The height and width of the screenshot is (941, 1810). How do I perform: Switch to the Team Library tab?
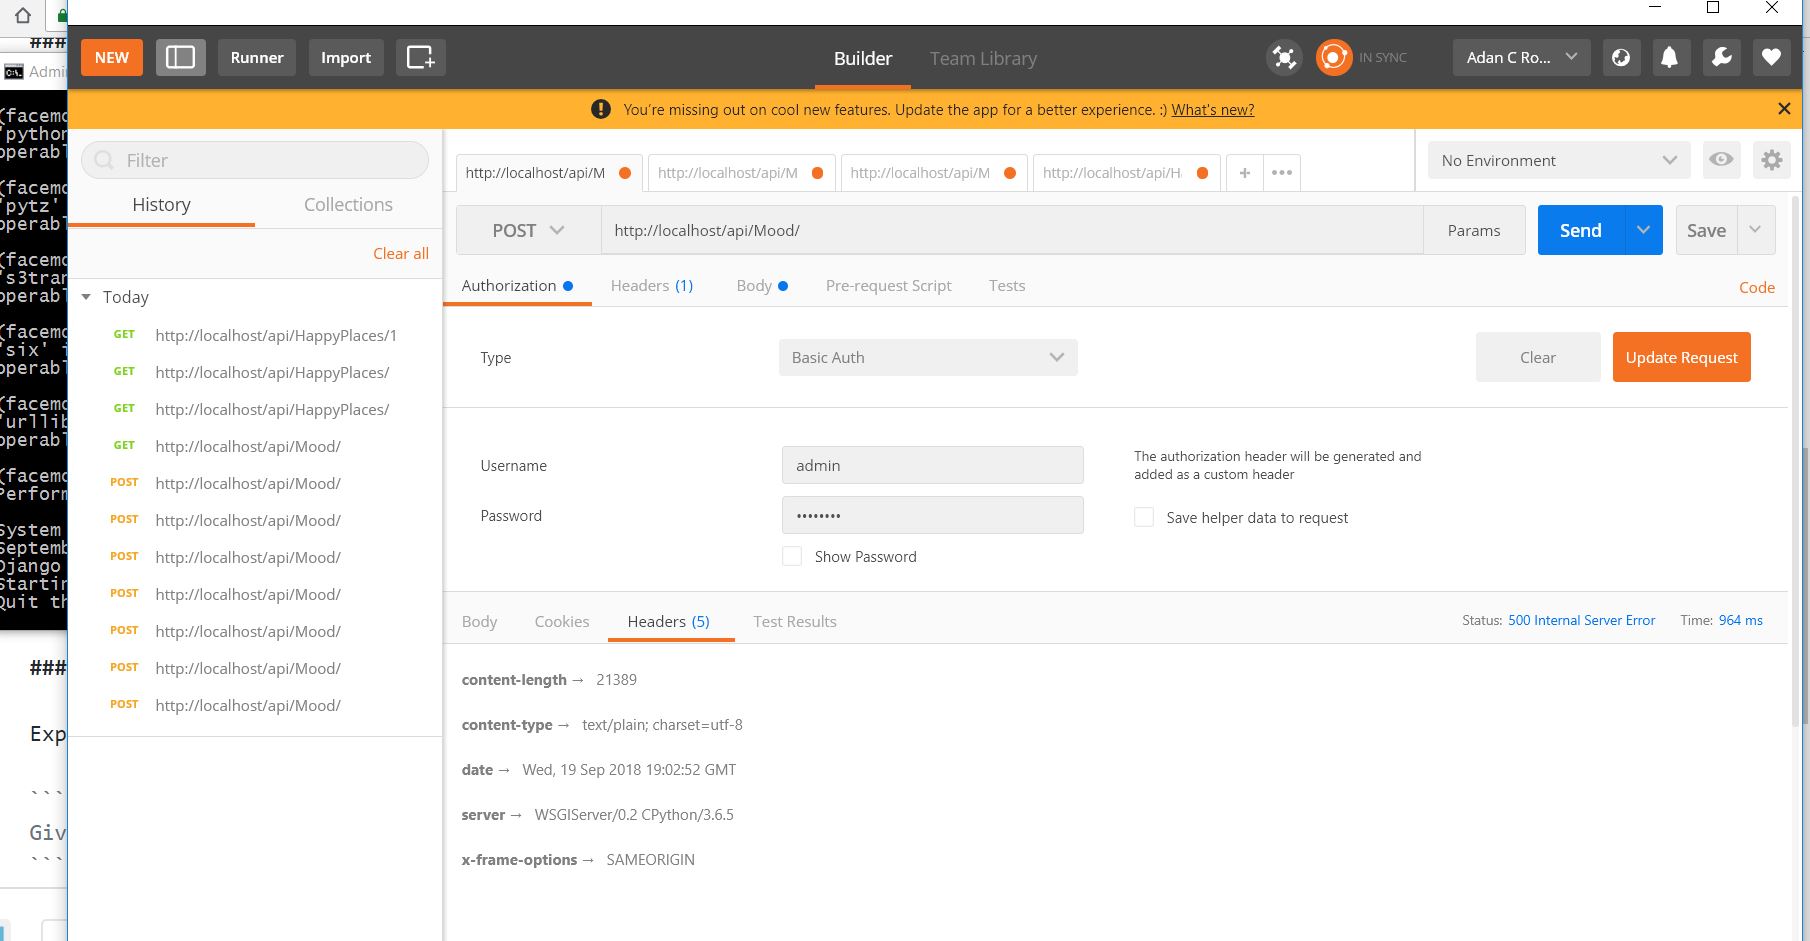click(x=983, y=58)
